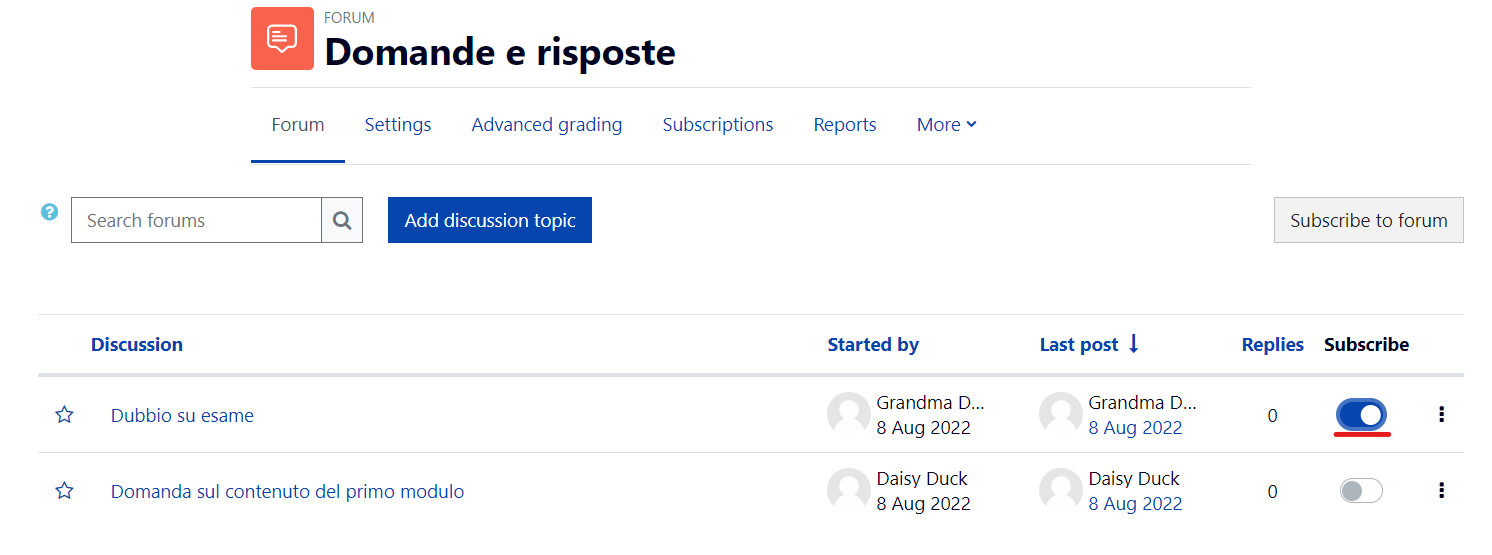Open three-dot menu for Daisy Duck's discussion
The width and height of the screenshot is (1492, 555).
[1441, 490]
